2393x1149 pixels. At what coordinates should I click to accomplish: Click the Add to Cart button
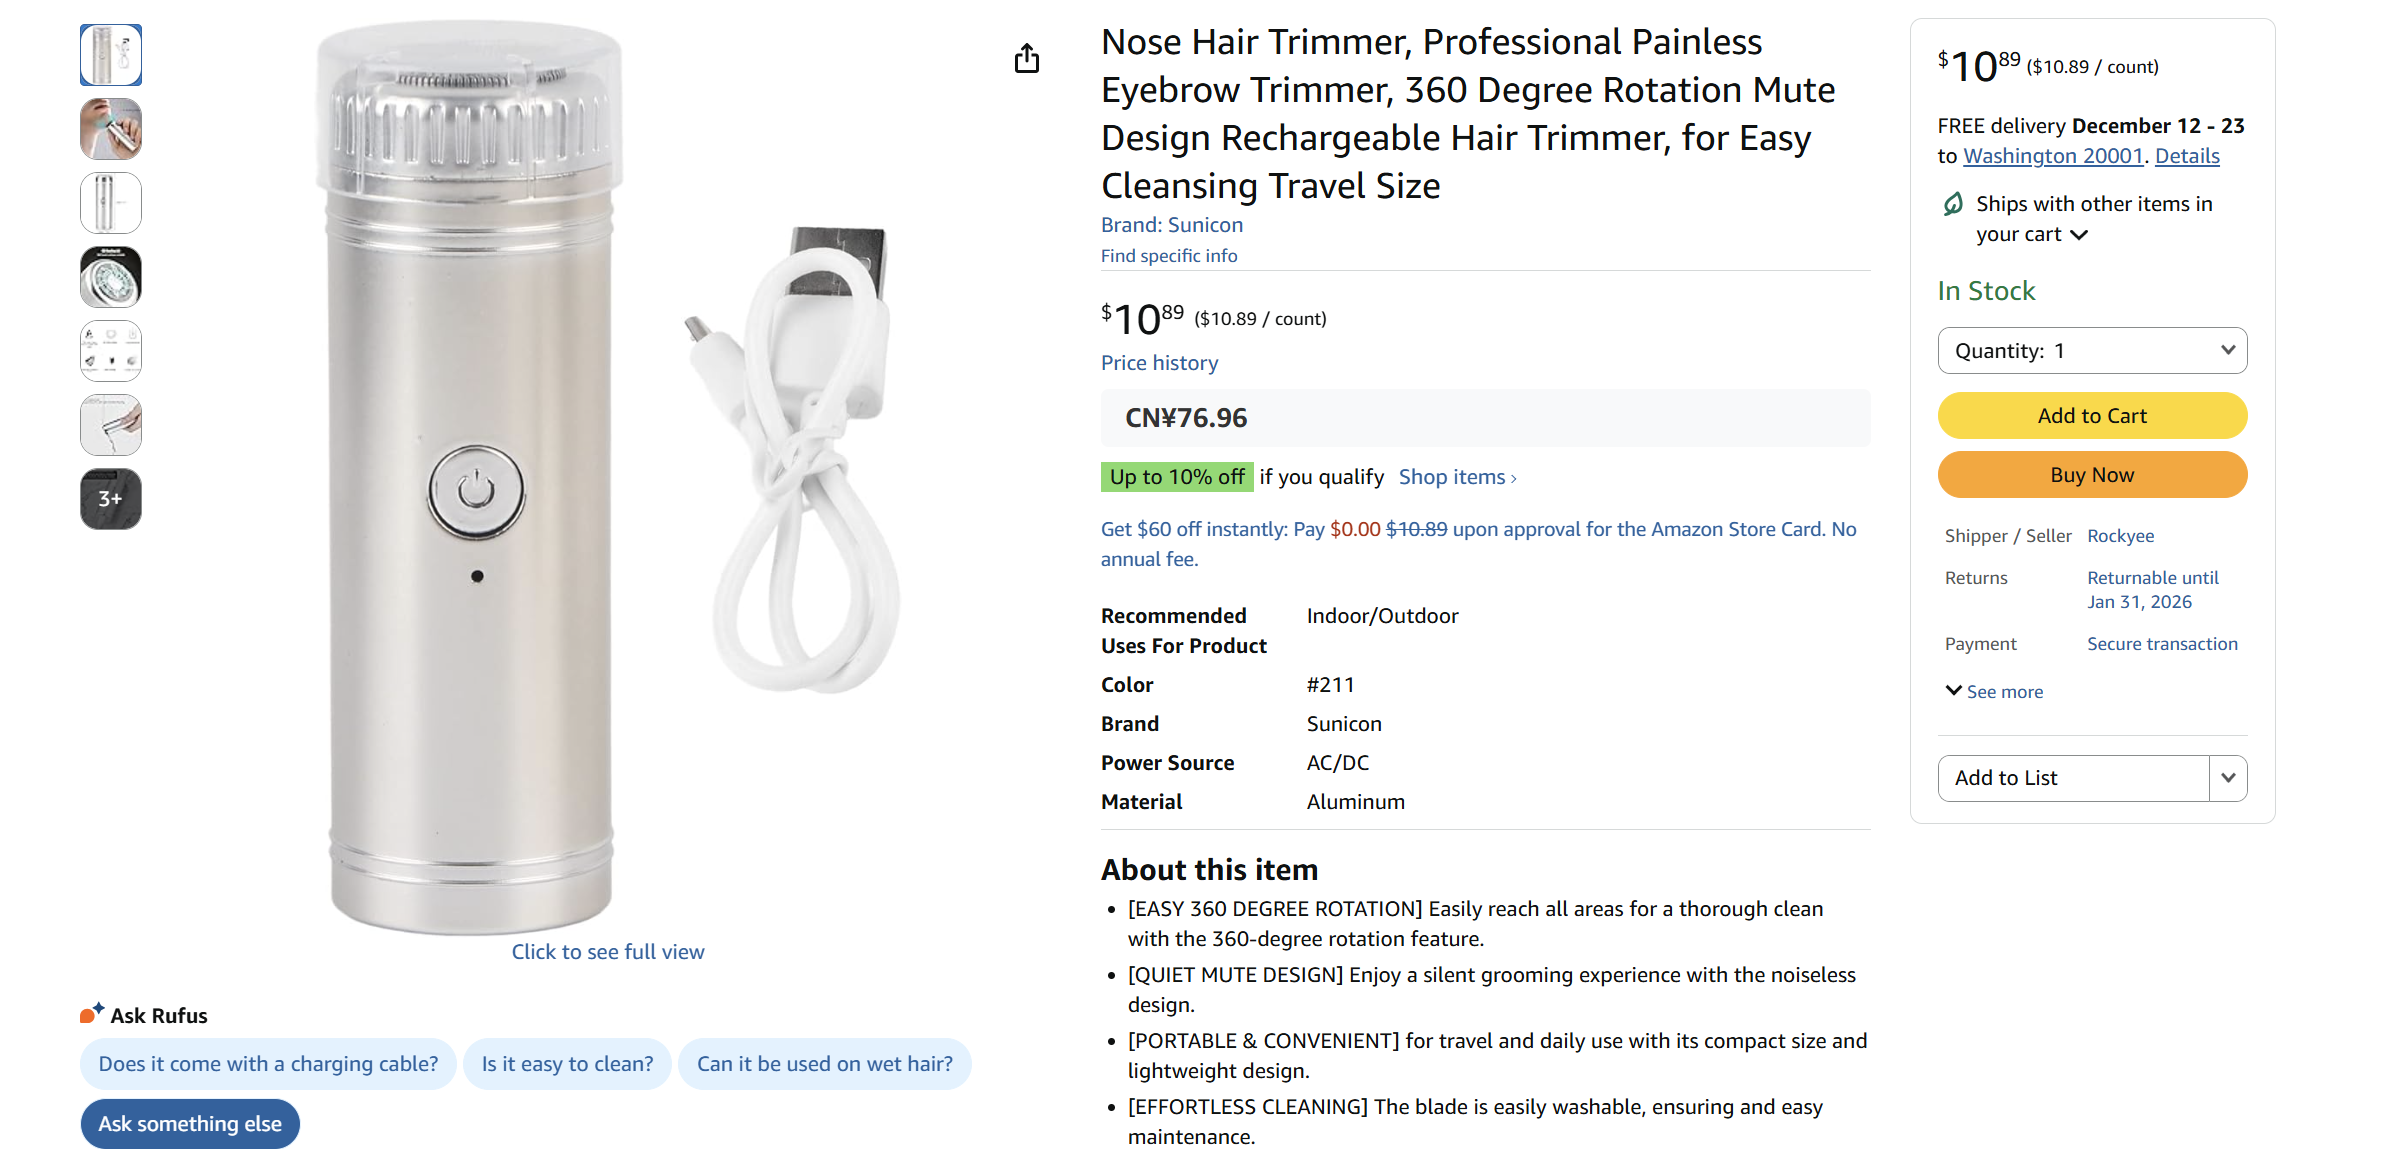pyautogui.click(x=2092, y=415)
